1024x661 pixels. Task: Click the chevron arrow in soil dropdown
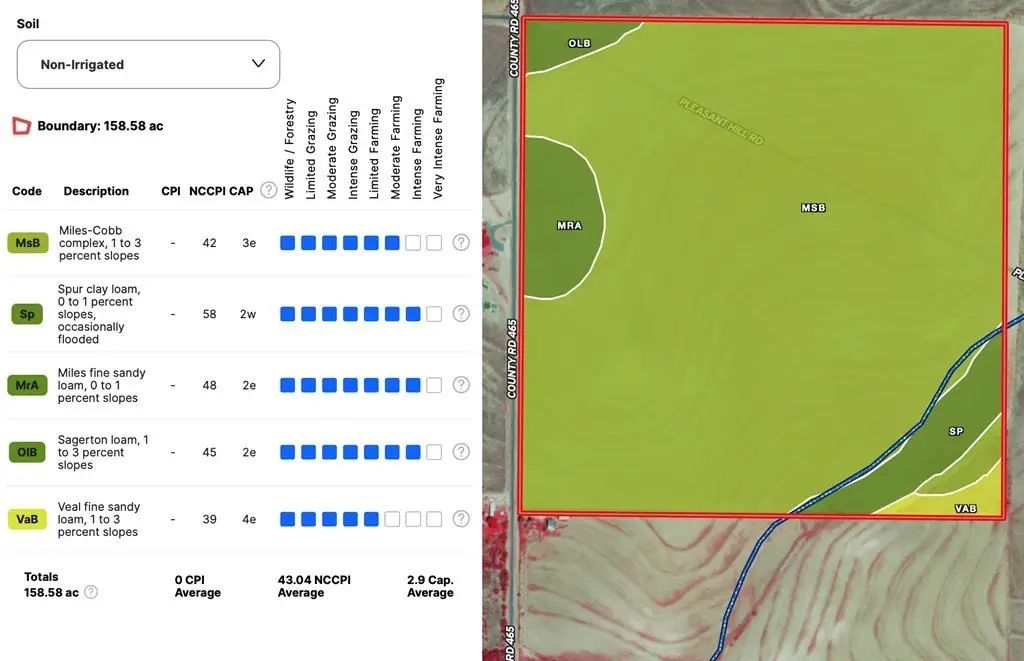(258, 64)
